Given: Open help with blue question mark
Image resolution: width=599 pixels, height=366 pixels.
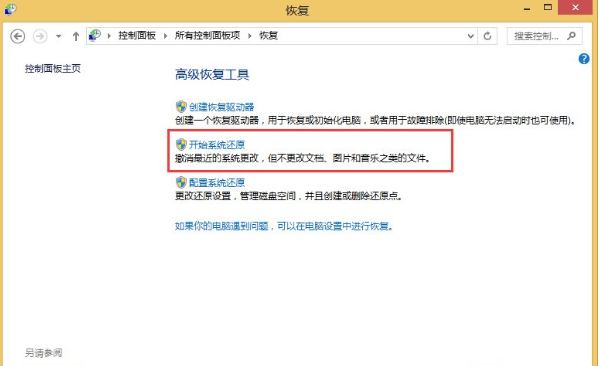Looking at the screenshot, I should (584, 59).
